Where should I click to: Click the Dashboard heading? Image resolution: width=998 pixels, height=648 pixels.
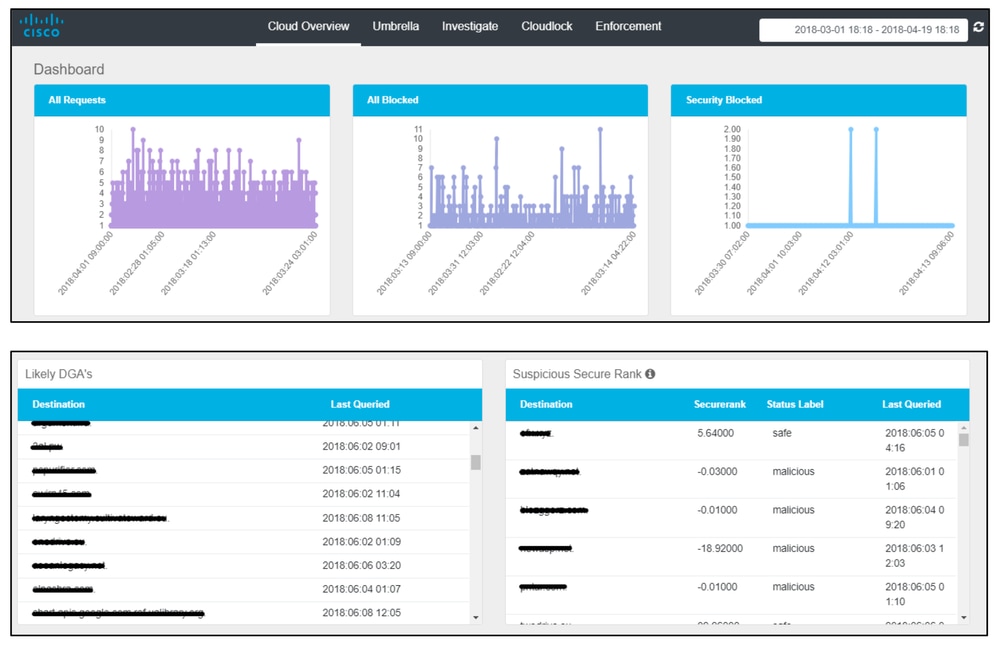pos(69,69)
